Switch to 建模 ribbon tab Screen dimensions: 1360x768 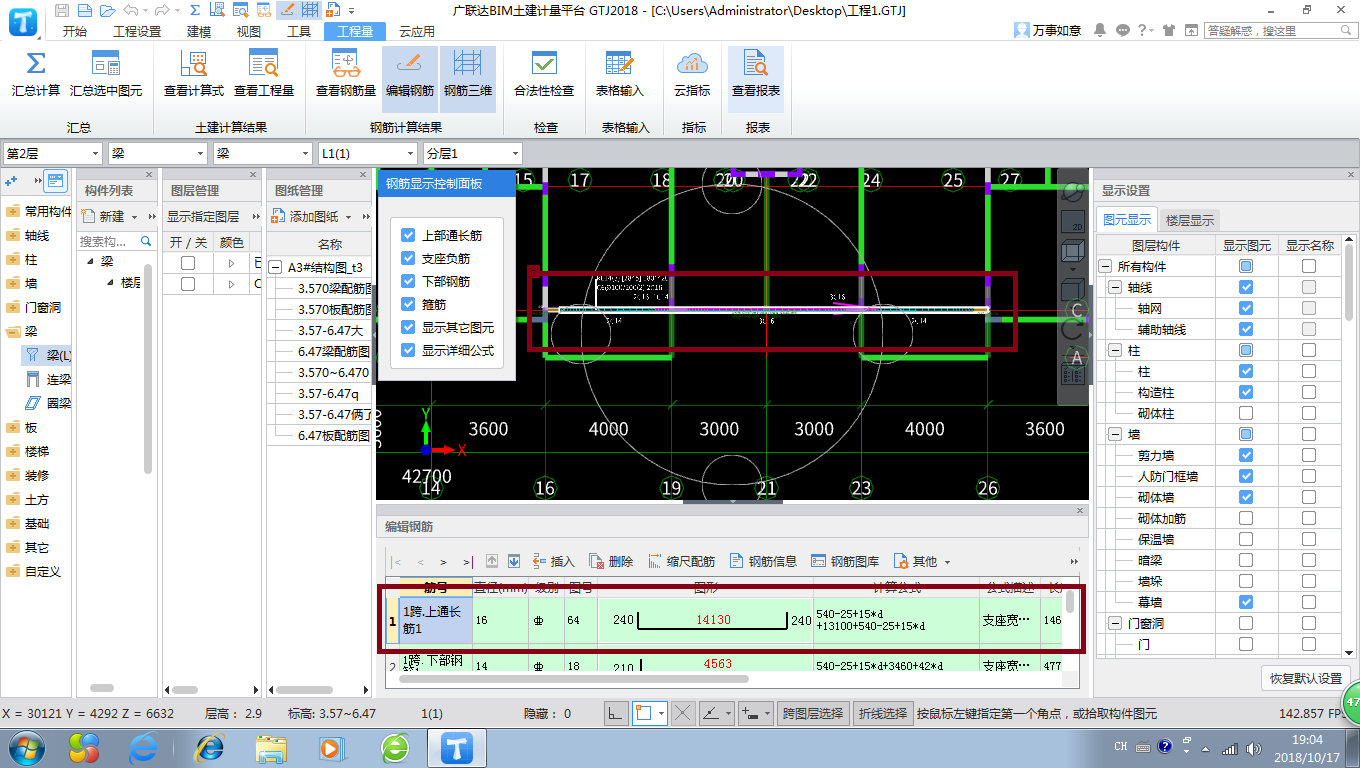point(200,31)
